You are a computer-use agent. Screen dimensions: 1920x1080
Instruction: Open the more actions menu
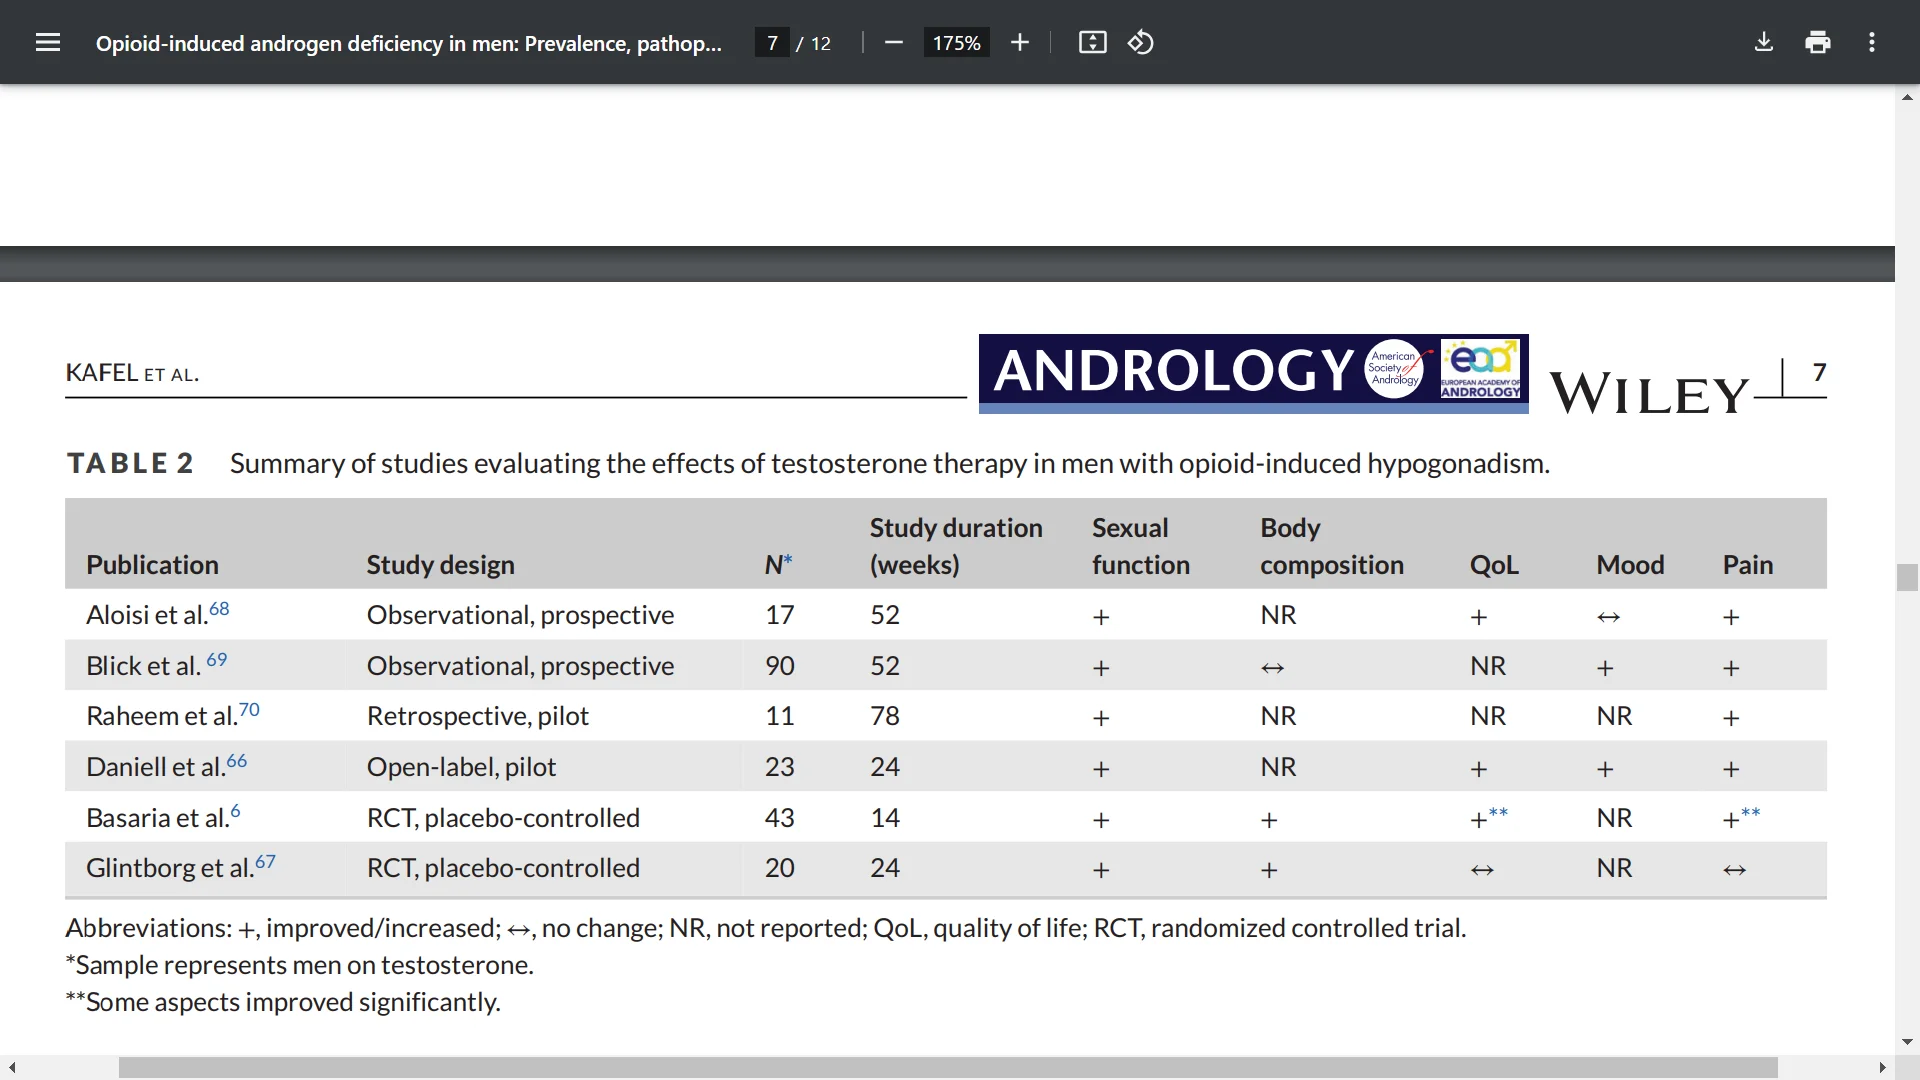coord(1872,42)
